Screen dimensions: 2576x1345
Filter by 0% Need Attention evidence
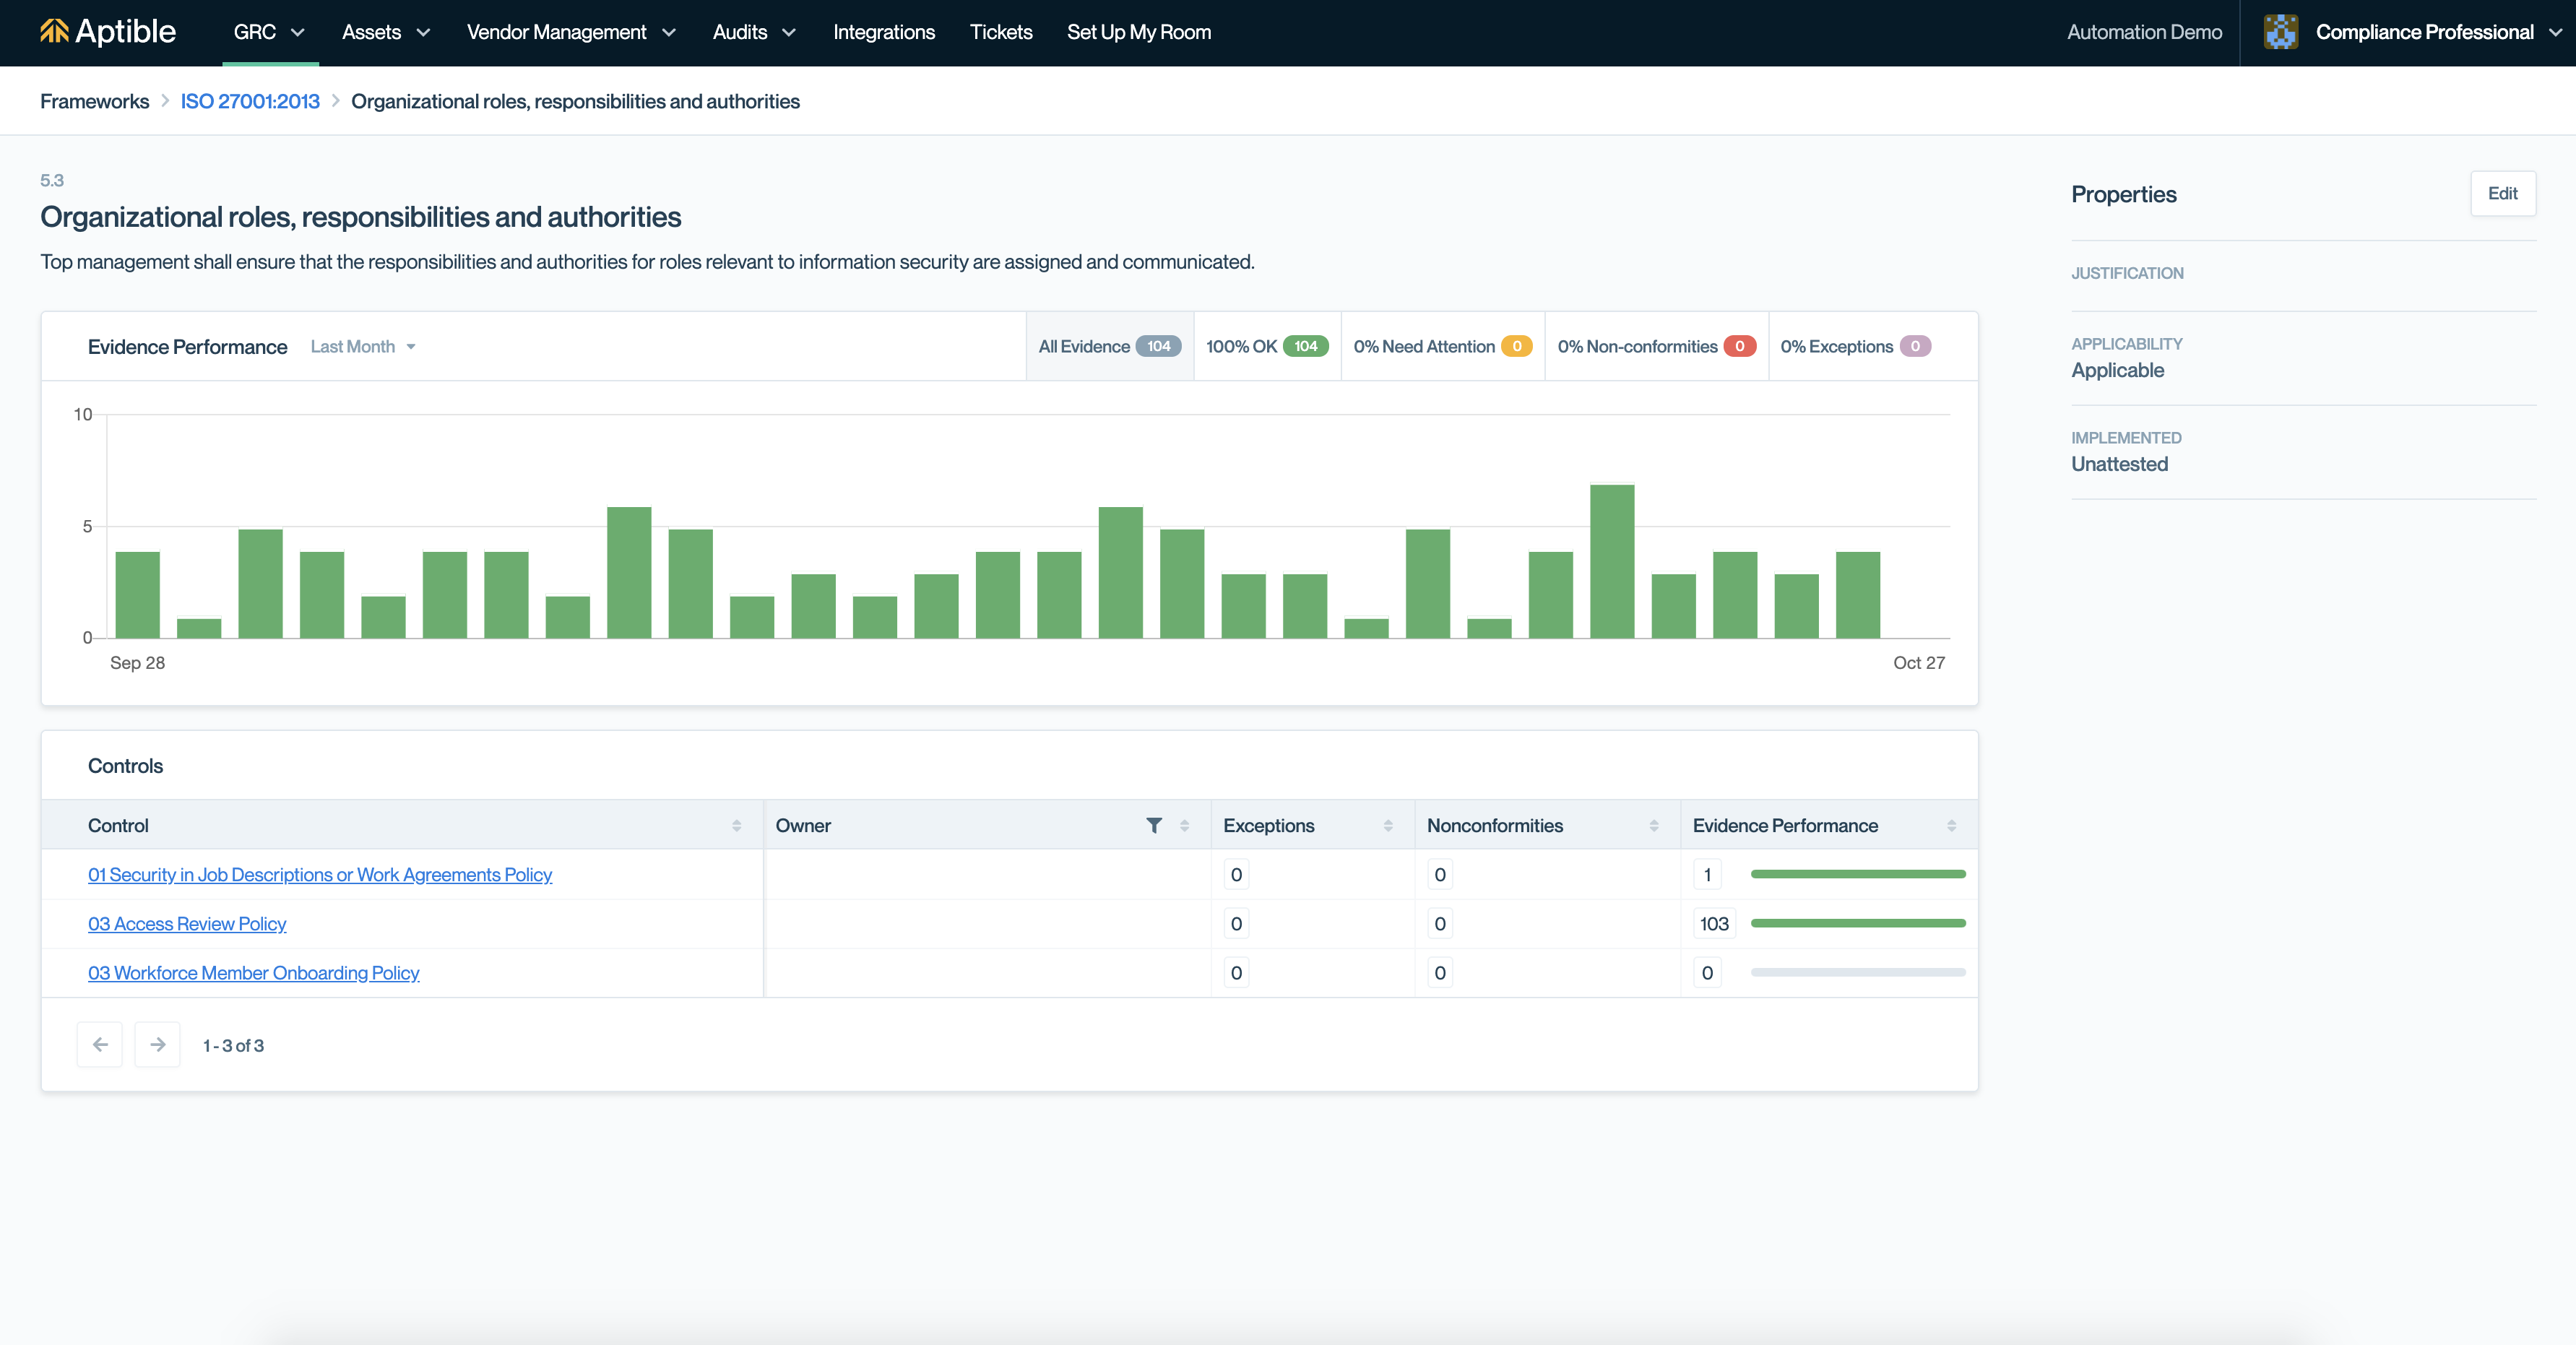1442,346
